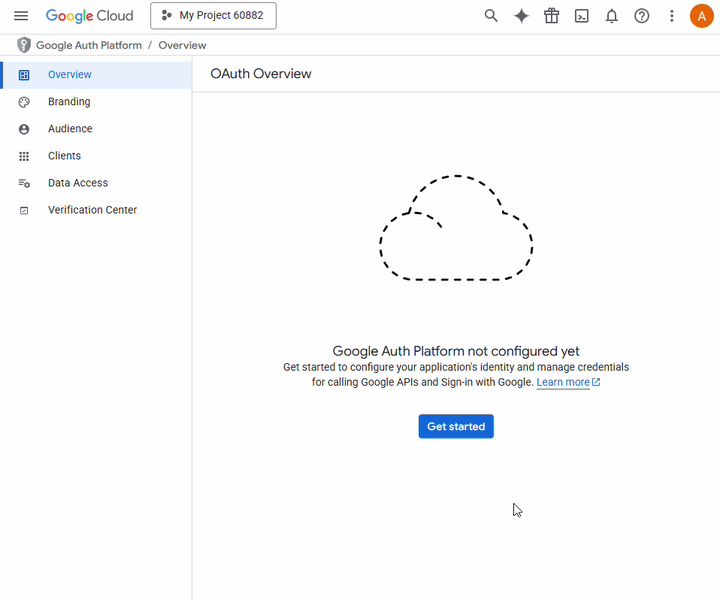Click the Google Cloud logo

tap(90, 16)
